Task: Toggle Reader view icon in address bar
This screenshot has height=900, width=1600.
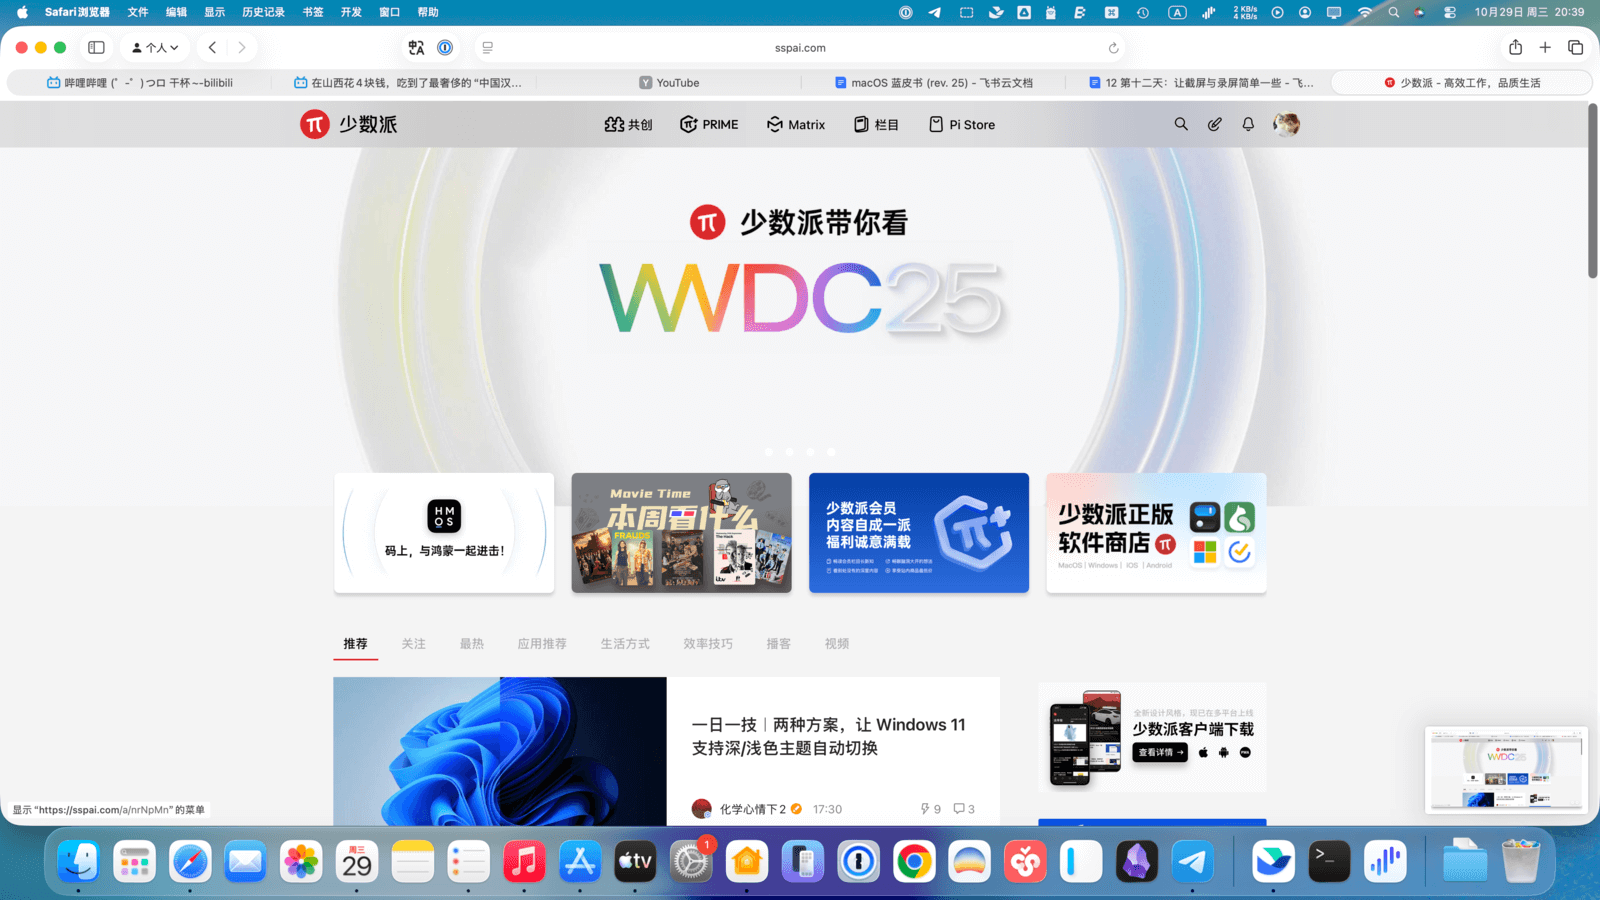Action: 488,47
